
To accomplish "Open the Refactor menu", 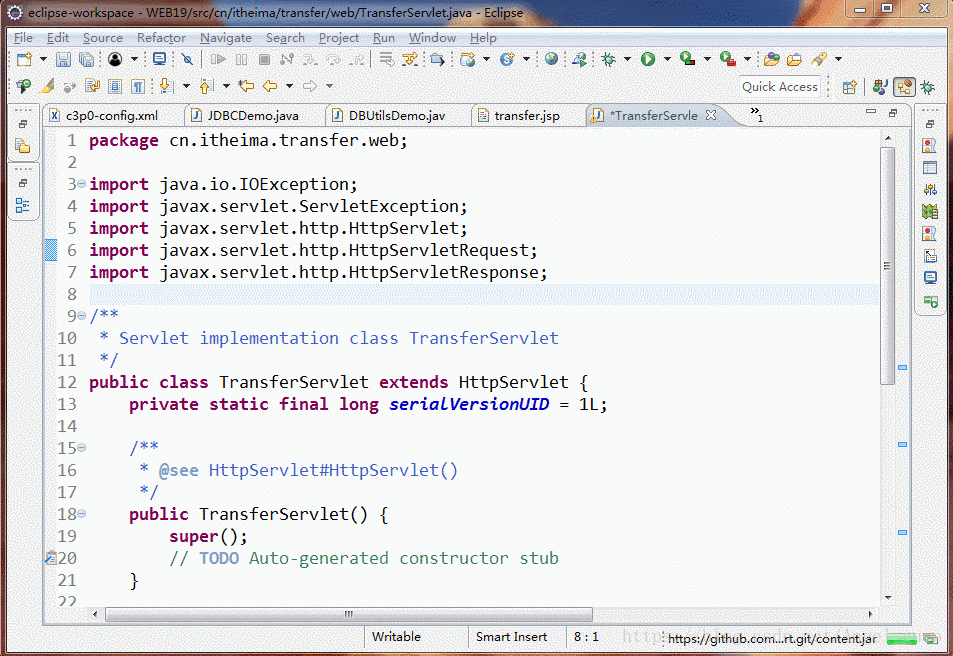I will (161, 38).
